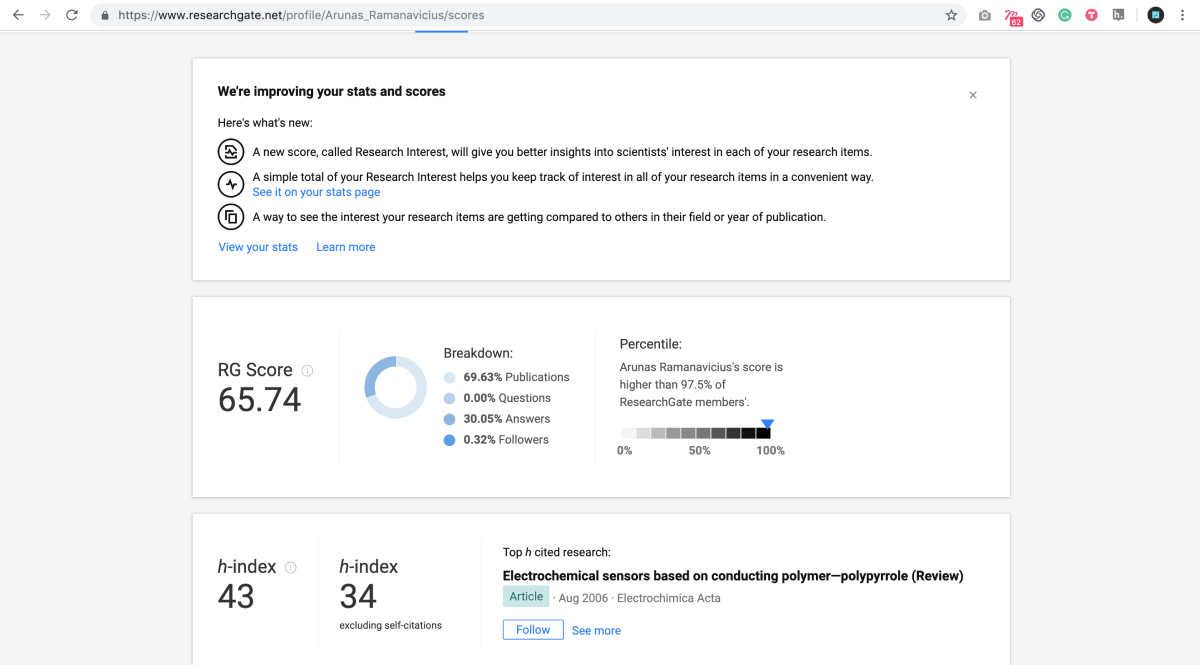Open the 'View your stats' link
1200x665 pixels.
(x=258, y=247)
